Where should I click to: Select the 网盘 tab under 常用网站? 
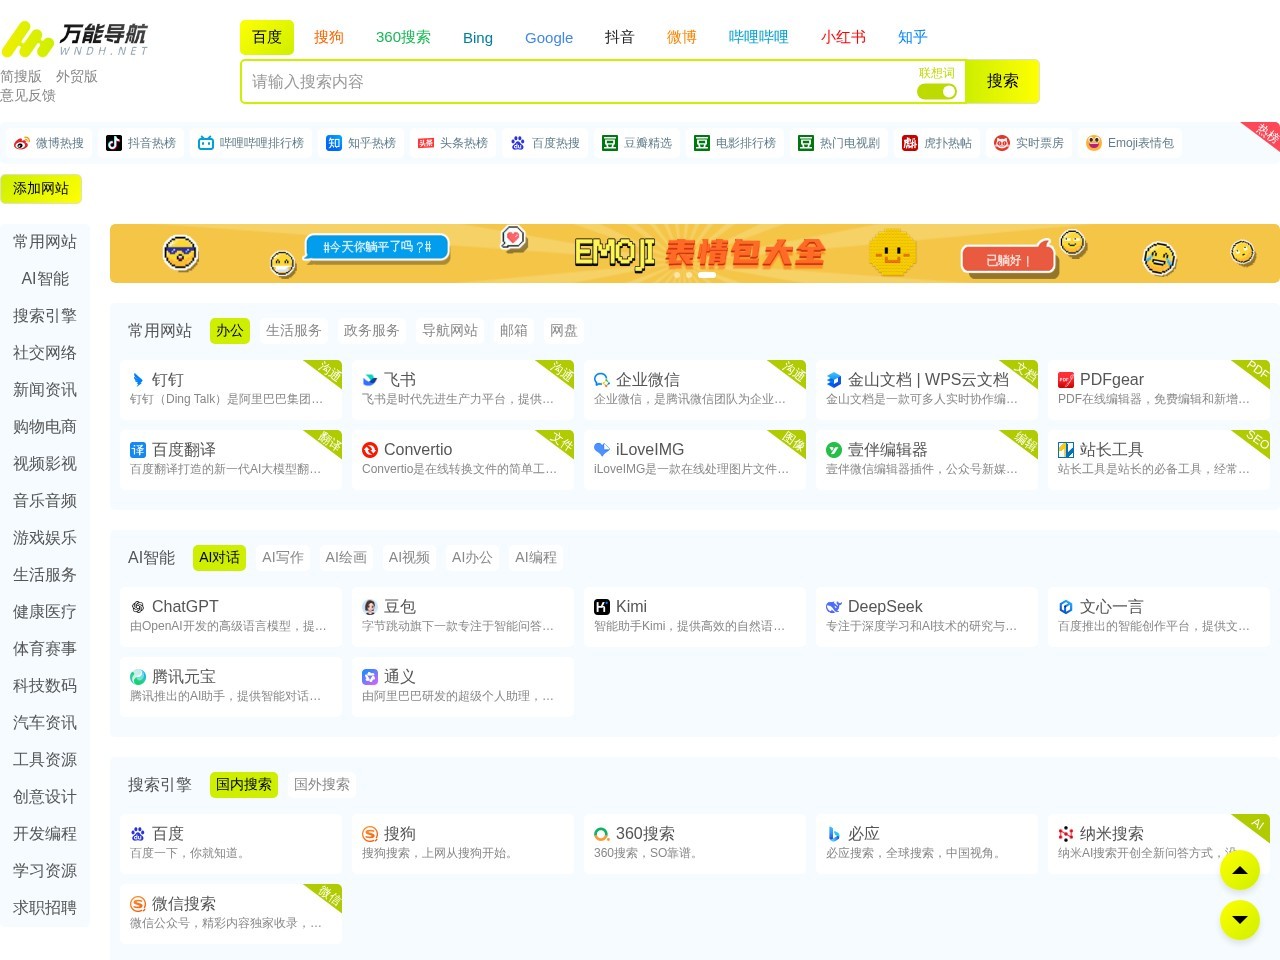563,330
